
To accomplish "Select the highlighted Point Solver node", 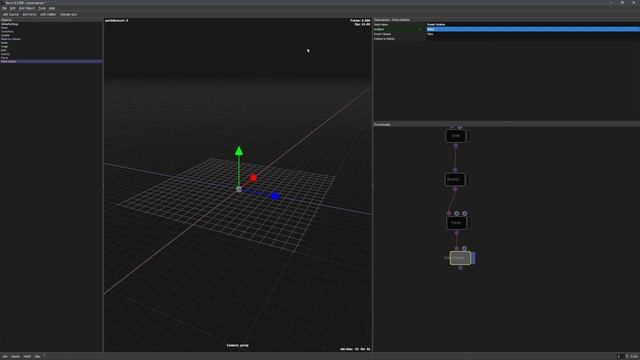I will pos(460,258).
